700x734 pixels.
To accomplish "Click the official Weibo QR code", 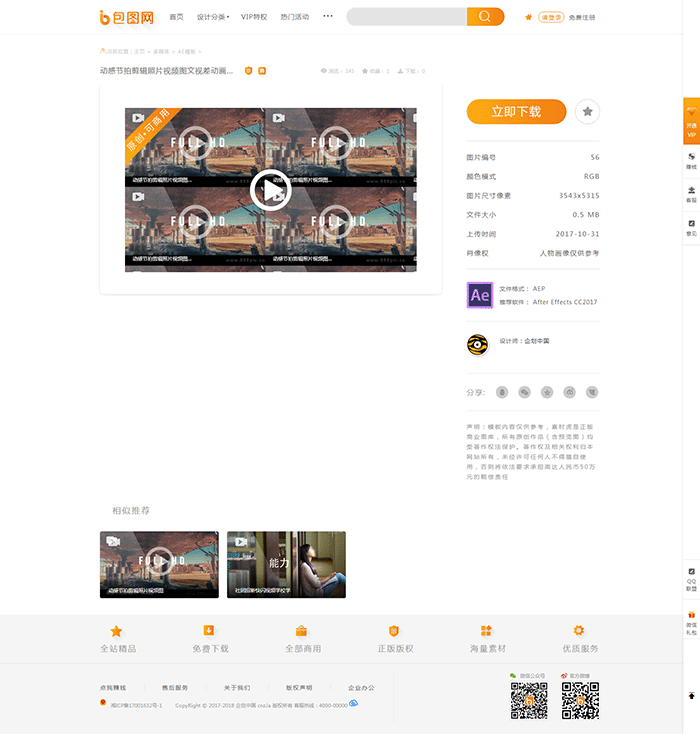I will click(580, 700).
